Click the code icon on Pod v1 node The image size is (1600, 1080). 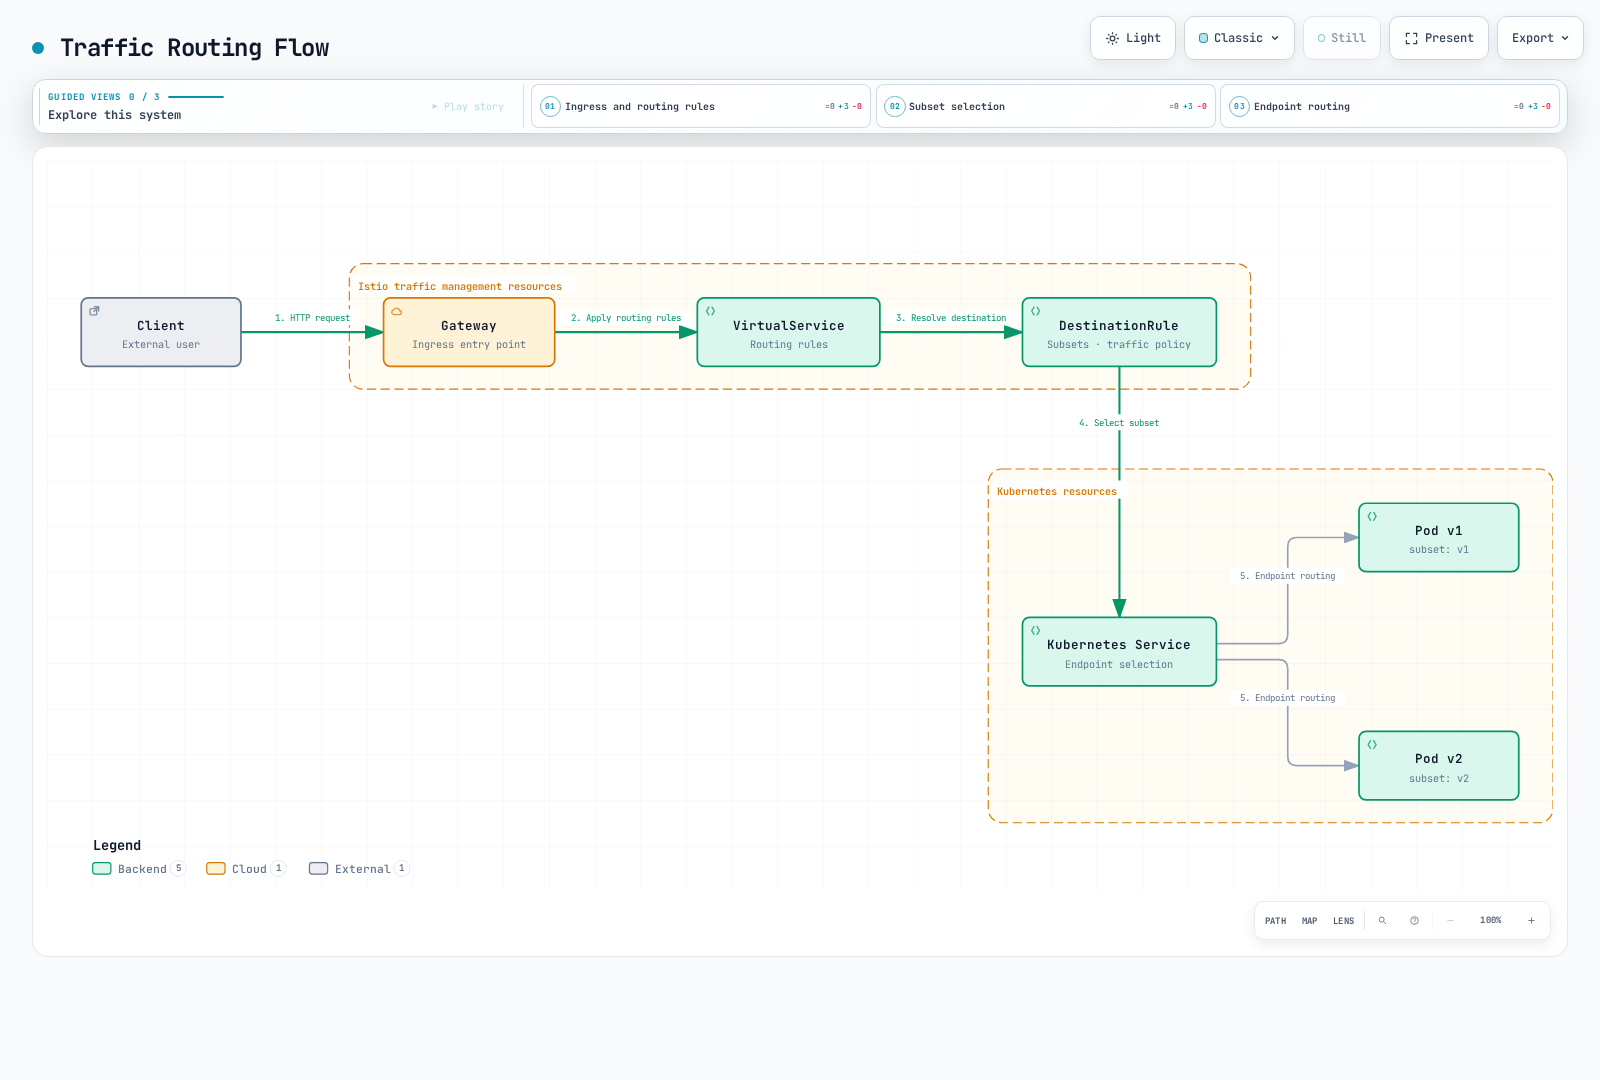click(1373, 517)
